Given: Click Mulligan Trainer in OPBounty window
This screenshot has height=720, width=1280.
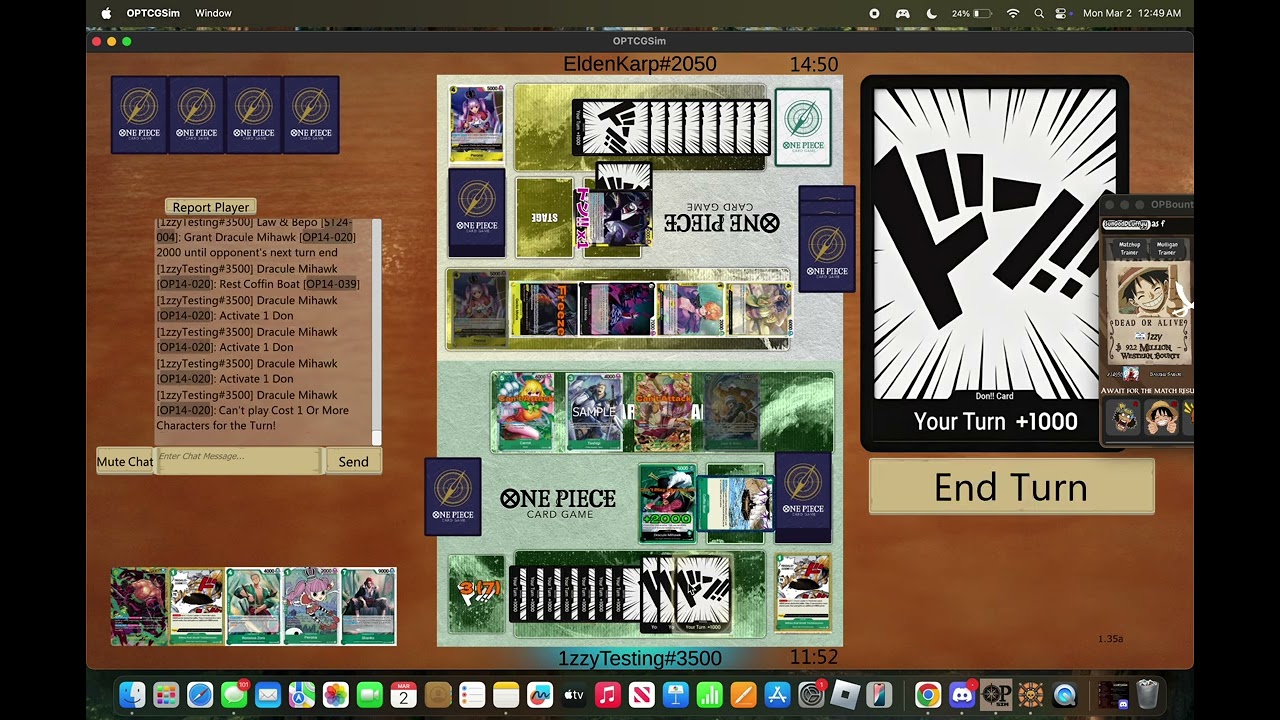Looking at the screenshot, I should pyautogui.click(x=1167, y=248).
